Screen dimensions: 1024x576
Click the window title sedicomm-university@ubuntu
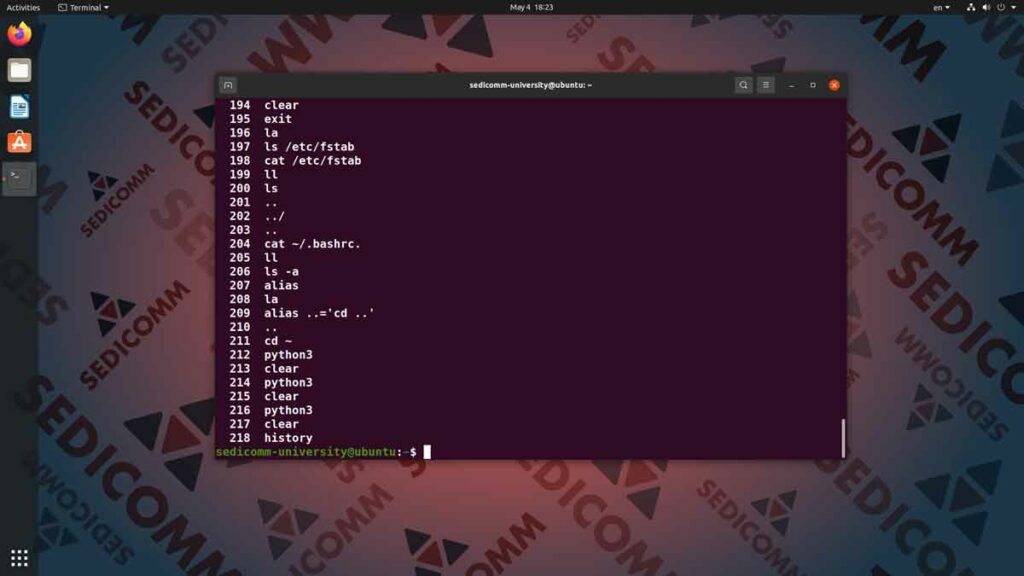coord(530,85)
